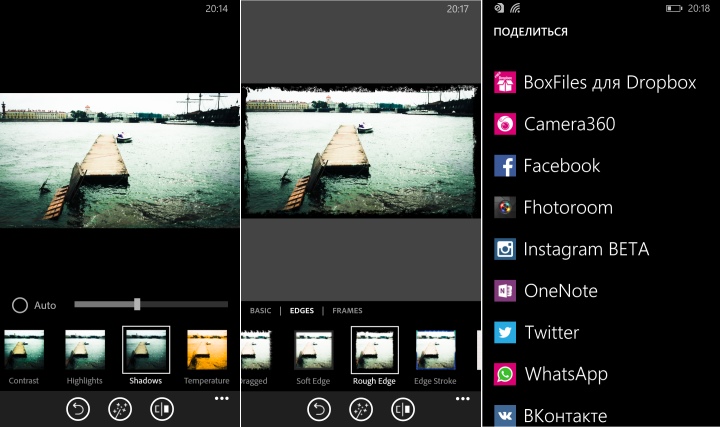The width and height of the screenshot is (720, 427).
Task: Switch to the FRAMES tab
Action: [x=347, y=311]
